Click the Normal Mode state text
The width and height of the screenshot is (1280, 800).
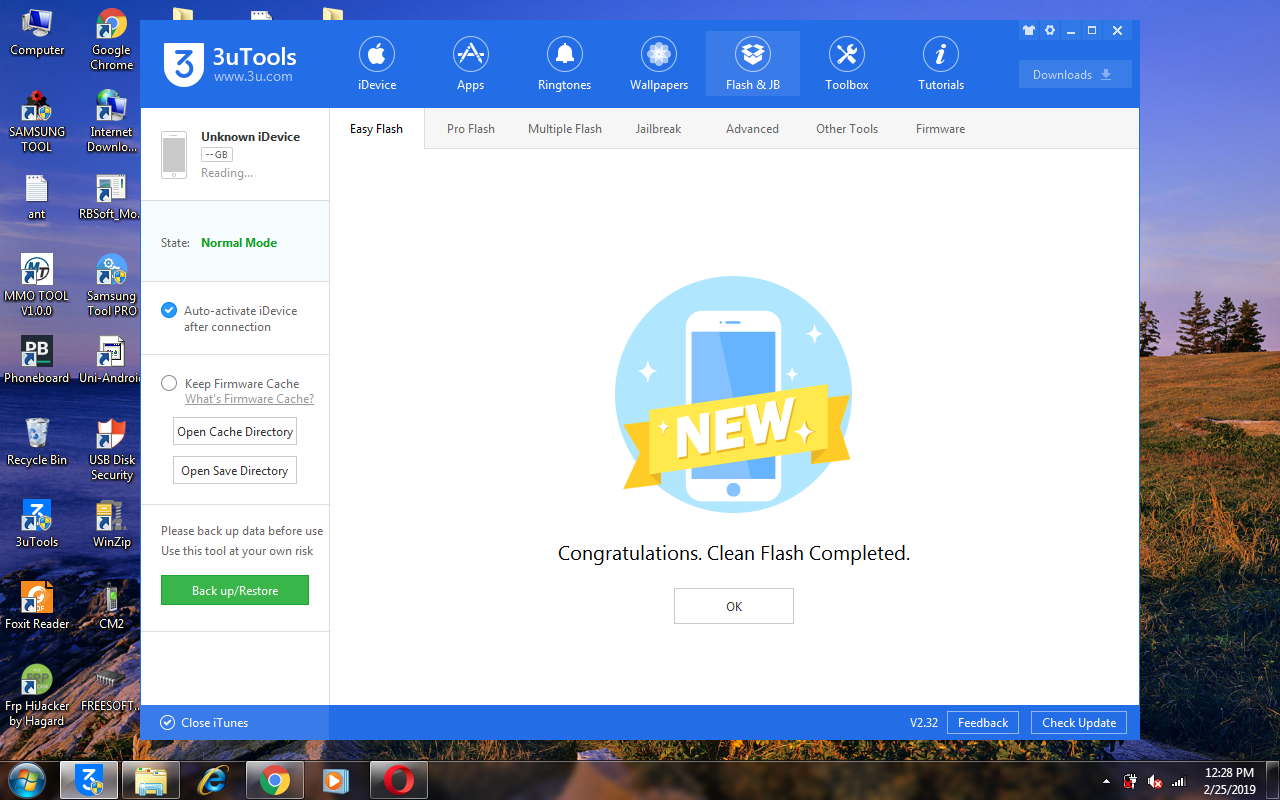(239, 243)
